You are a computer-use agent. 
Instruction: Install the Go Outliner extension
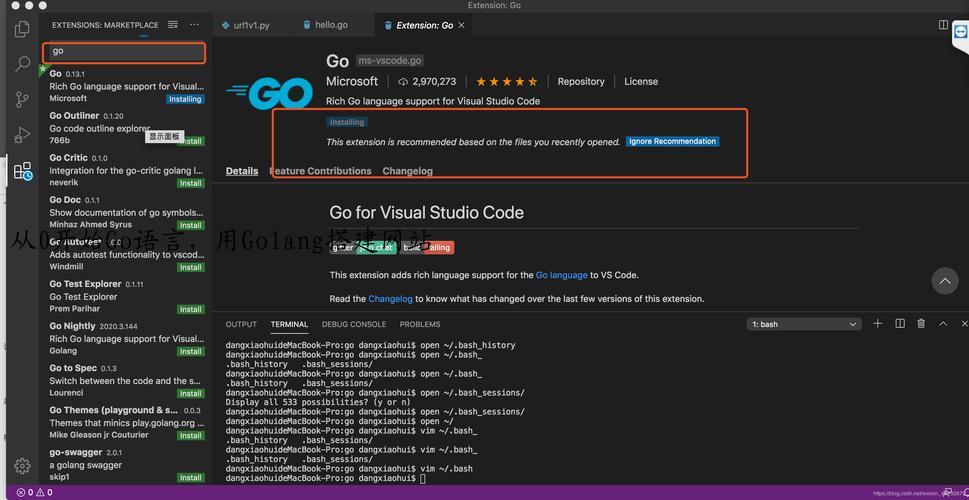pos(190,141)
